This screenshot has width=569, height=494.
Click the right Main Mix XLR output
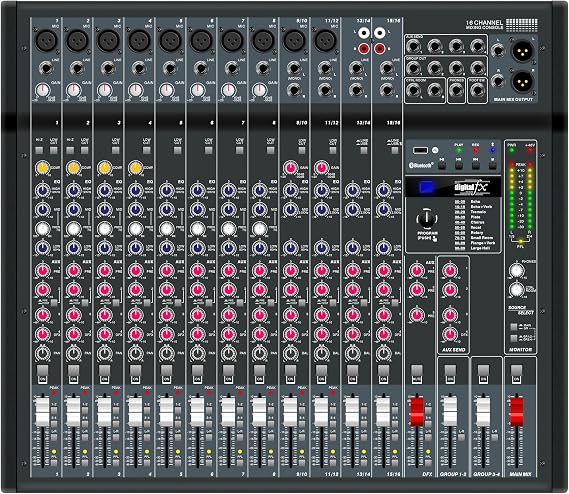[x=522, y=81]
